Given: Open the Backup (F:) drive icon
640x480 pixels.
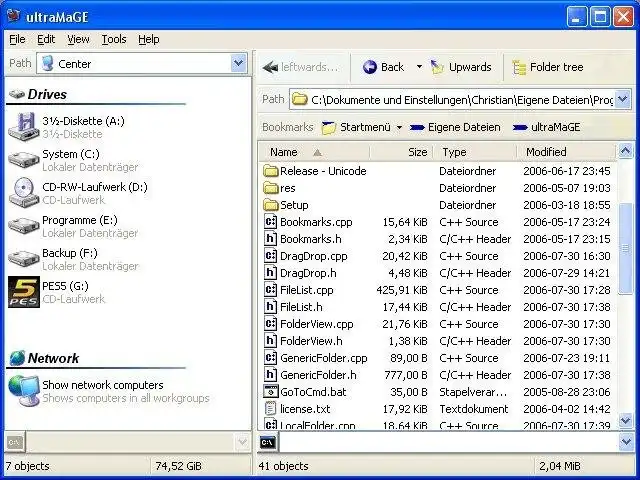Looking at the screenshot, I should [x=24, y=258].
